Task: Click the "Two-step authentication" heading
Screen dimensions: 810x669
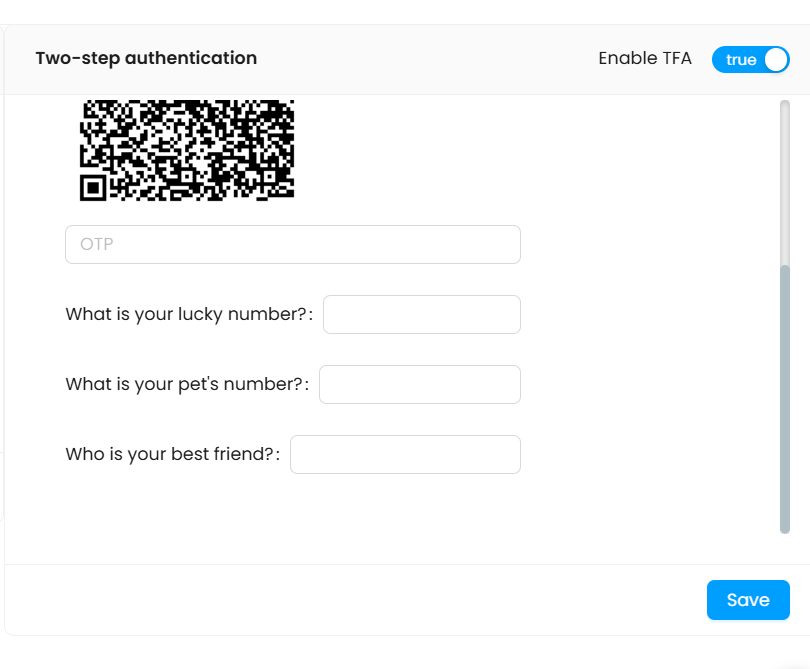Action: point(146,58)
